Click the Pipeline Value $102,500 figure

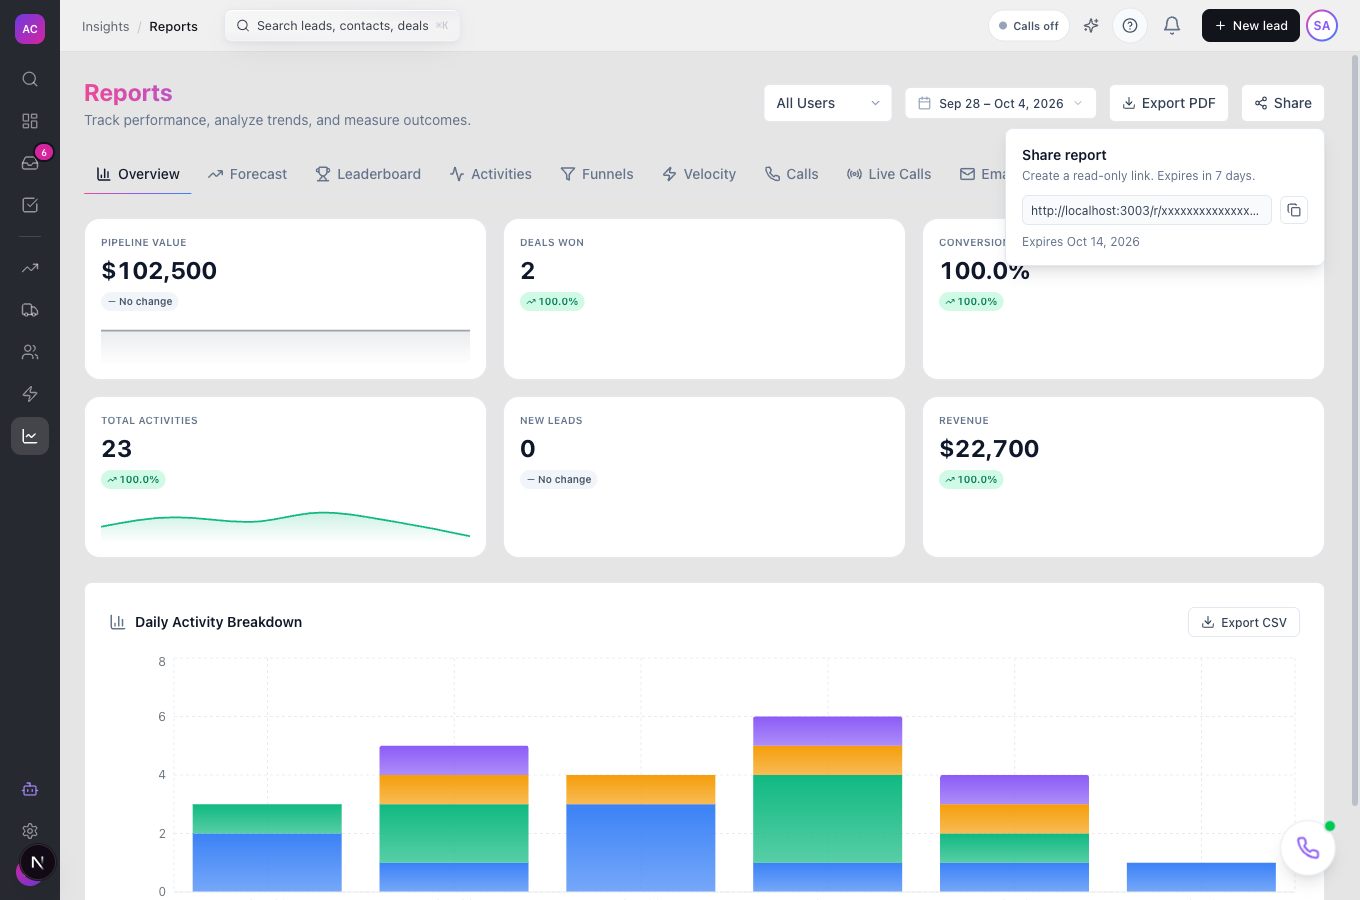[159, 271]
